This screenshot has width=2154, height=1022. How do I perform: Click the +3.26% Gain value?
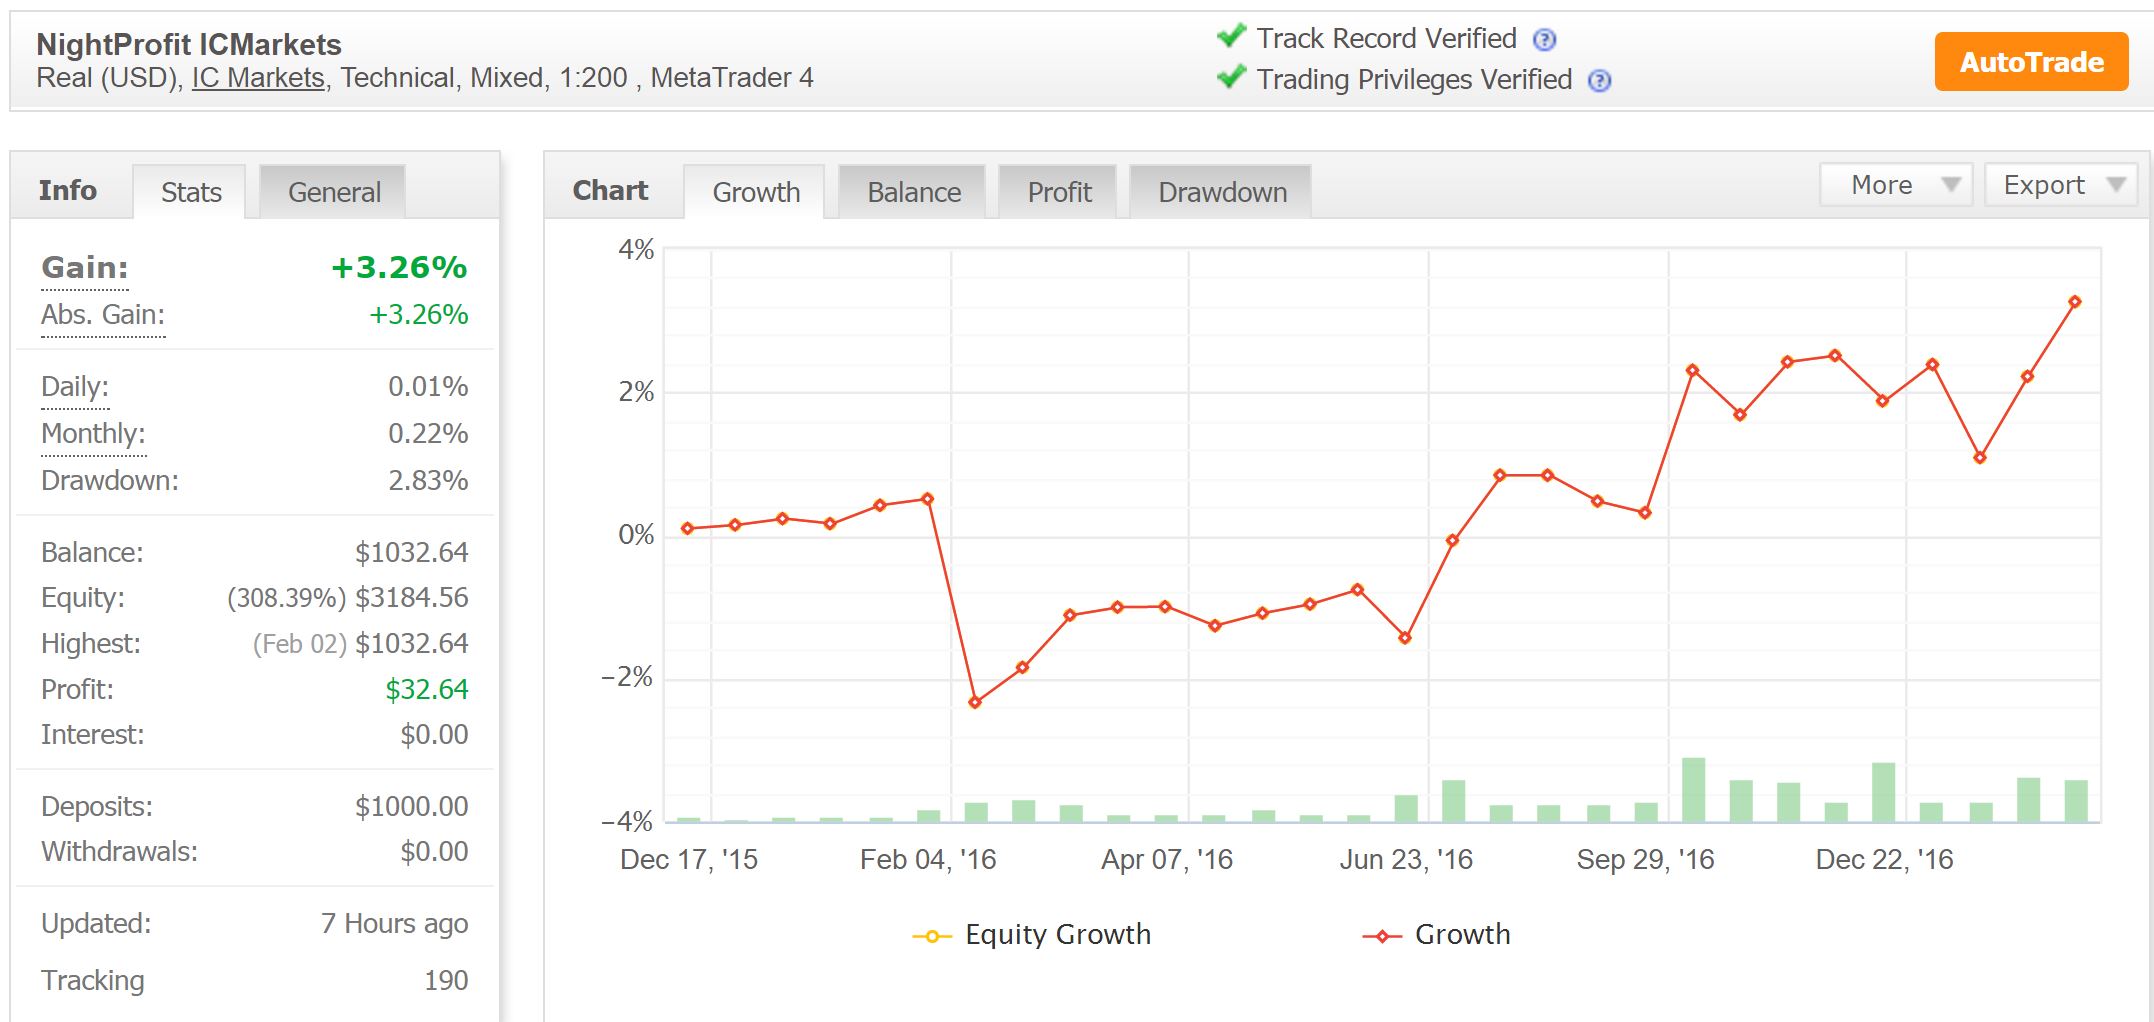point(399,268)
